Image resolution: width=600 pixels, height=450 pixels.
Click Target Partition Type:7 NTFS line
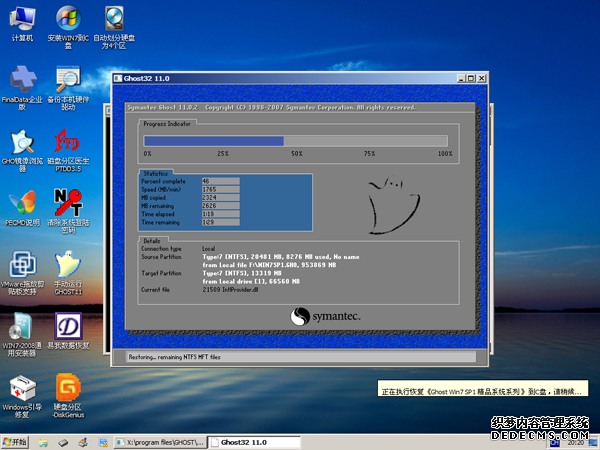click(x=242, y=273)
